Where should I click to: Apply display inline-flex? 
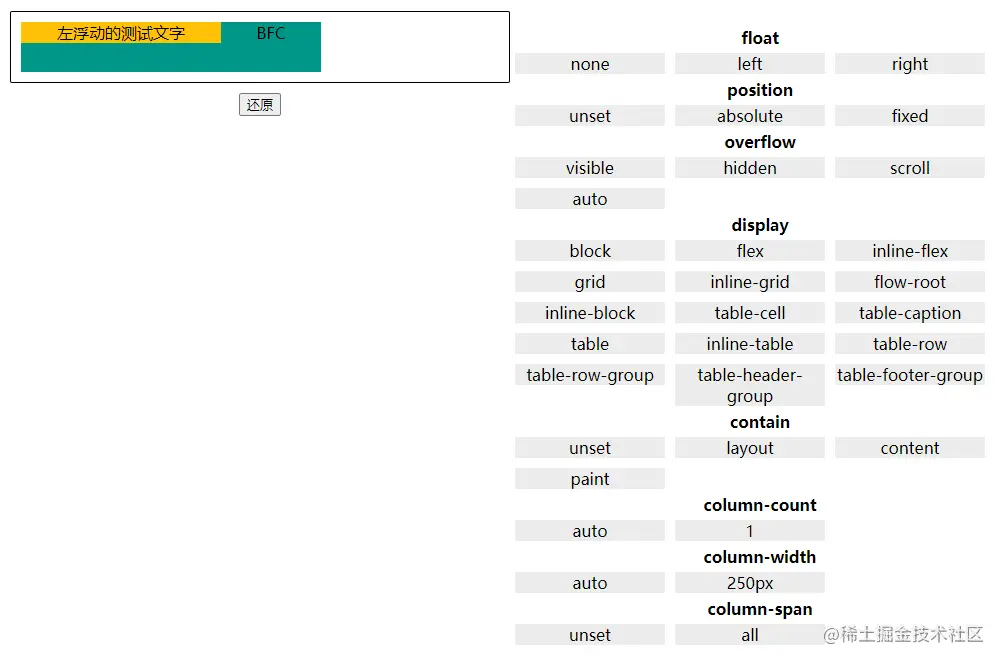coord(910,251)
